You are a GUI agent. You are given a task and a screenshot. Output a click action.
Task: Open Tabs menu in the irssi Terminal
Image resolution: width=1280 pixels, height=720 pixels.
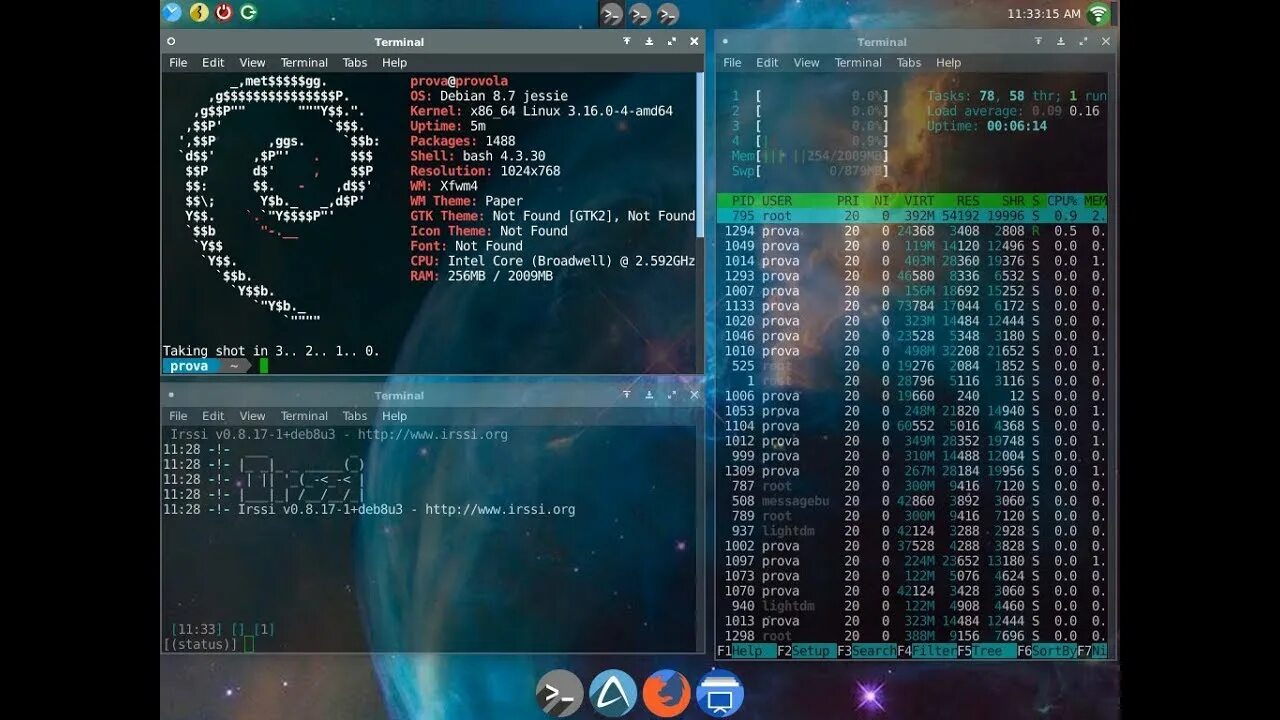(355, 416)
